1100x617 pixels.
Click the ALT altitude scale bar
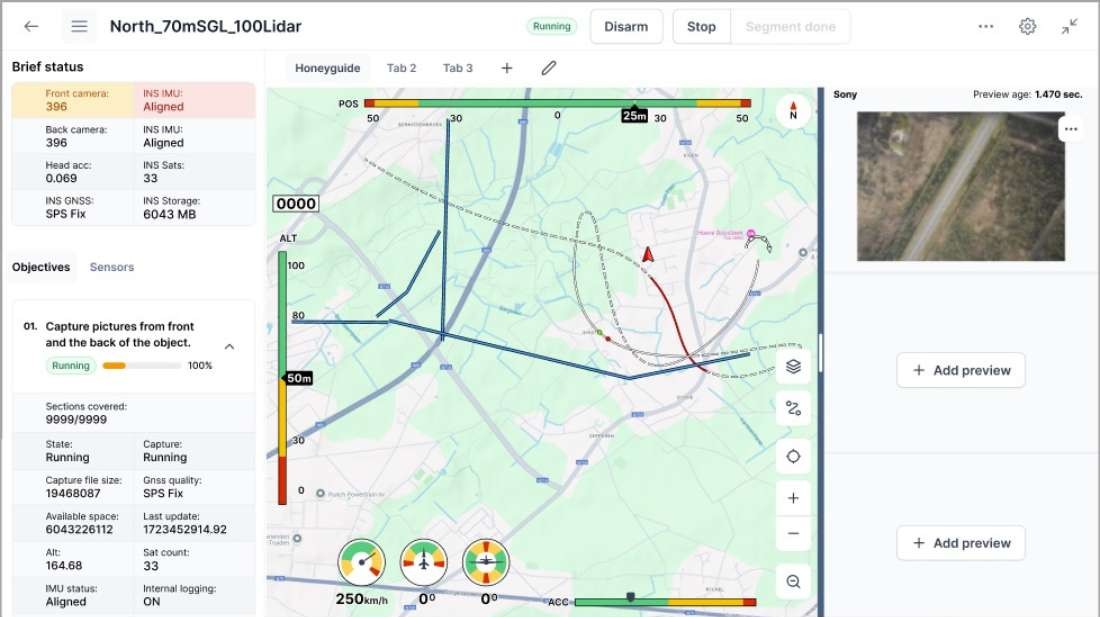click(x=282, y=378)
